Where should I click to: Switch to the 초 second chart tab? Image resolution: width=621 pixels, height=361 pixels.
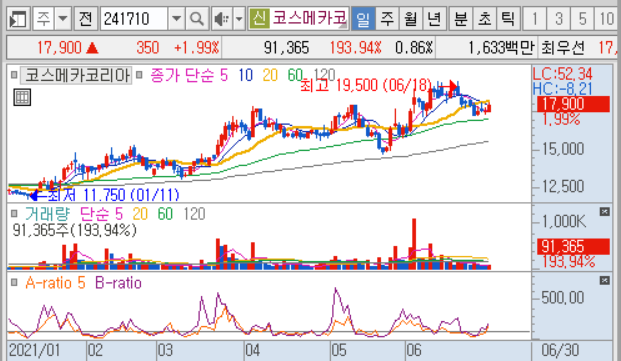point(484,19)
